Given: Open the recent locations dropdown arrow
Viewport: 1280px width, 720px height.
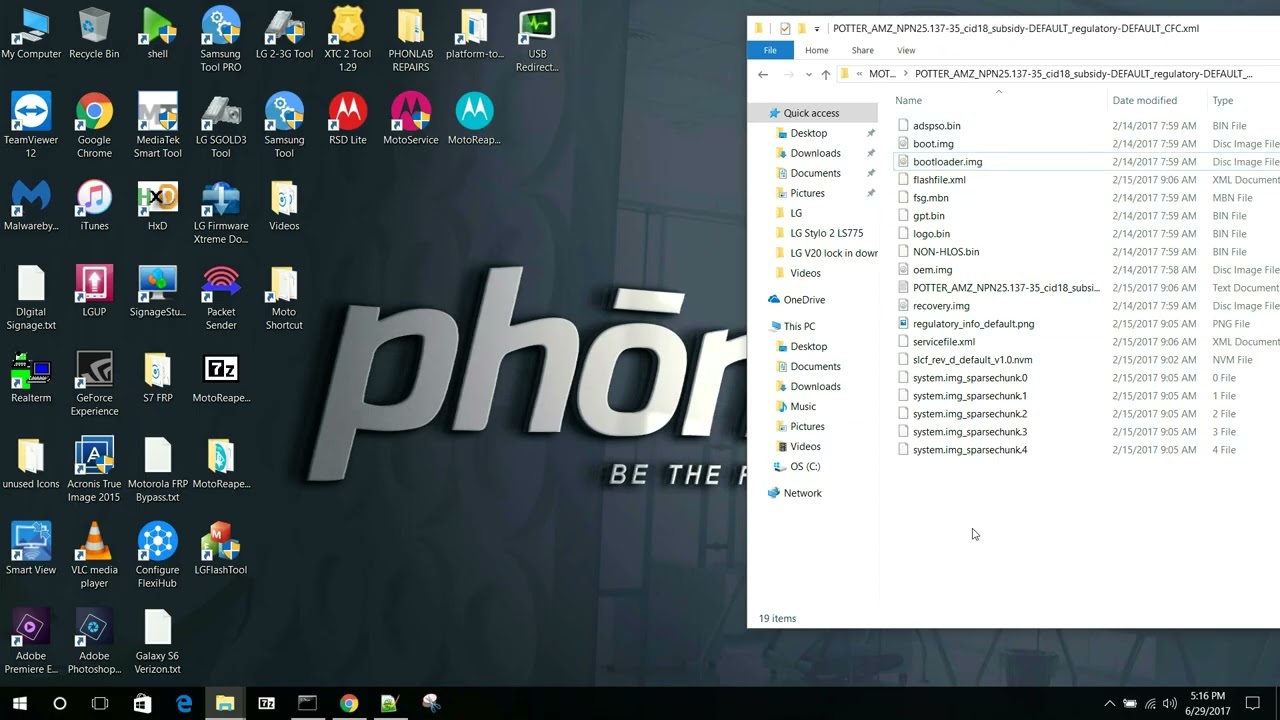Looking at the screenshot, I should [x=808, y=75].
